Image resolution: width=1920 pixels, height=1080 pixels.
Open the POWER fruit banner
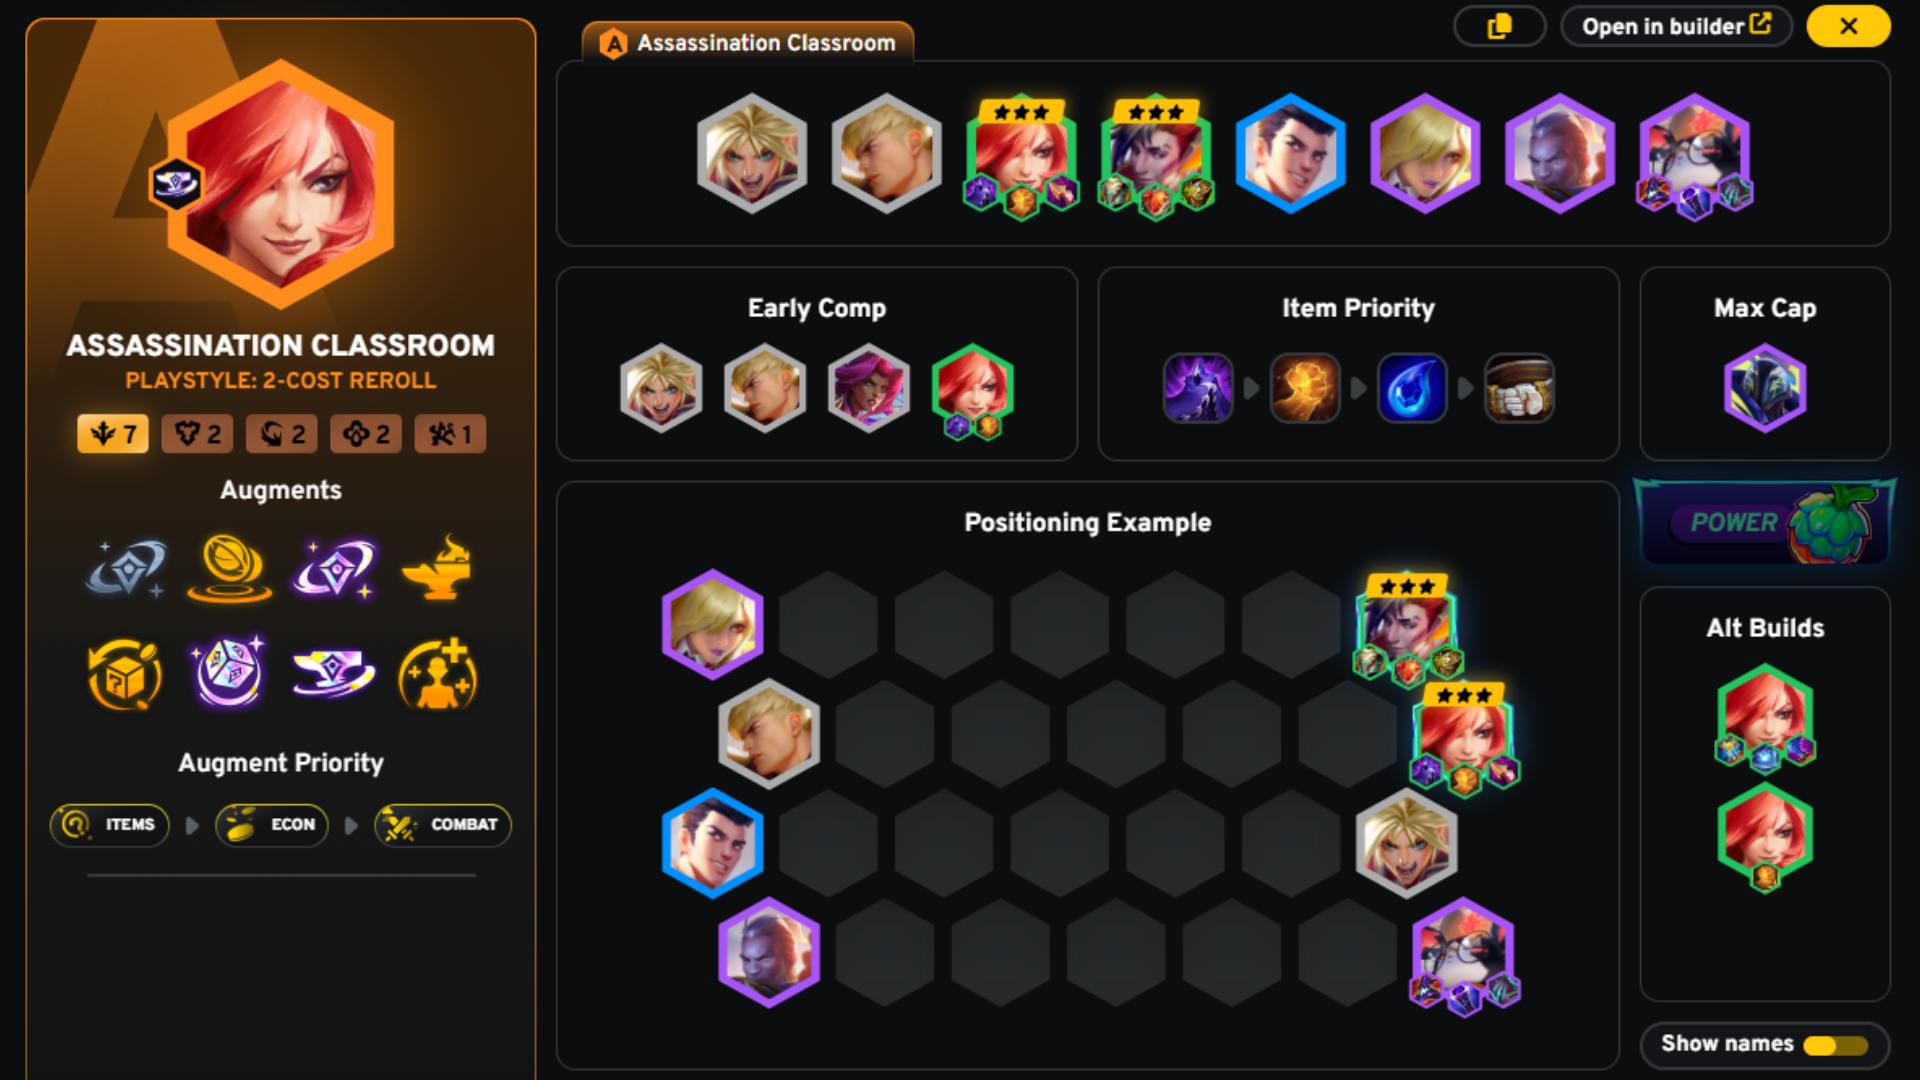click(x=1765, y=522)
